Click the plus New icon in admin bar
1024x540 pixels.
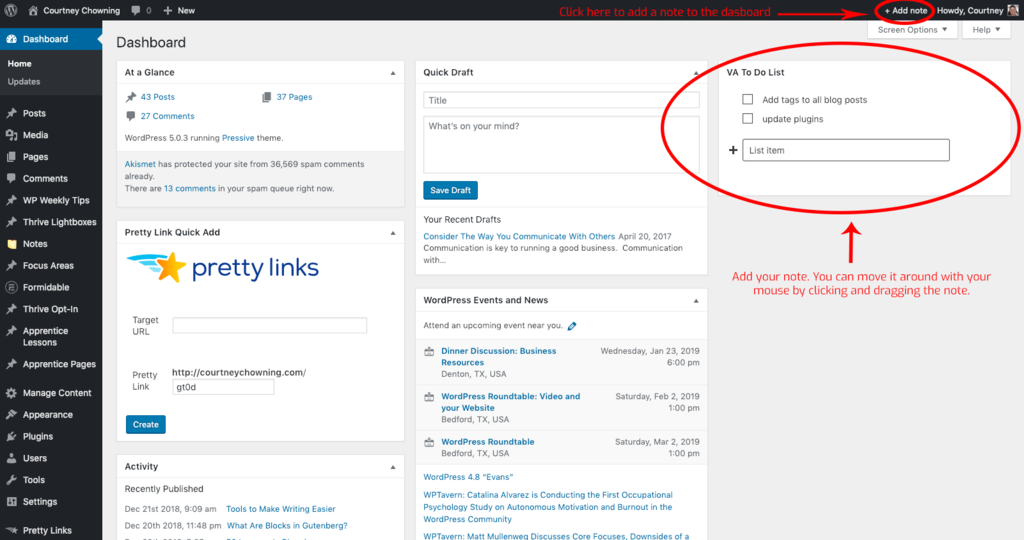tap(168, 10)
